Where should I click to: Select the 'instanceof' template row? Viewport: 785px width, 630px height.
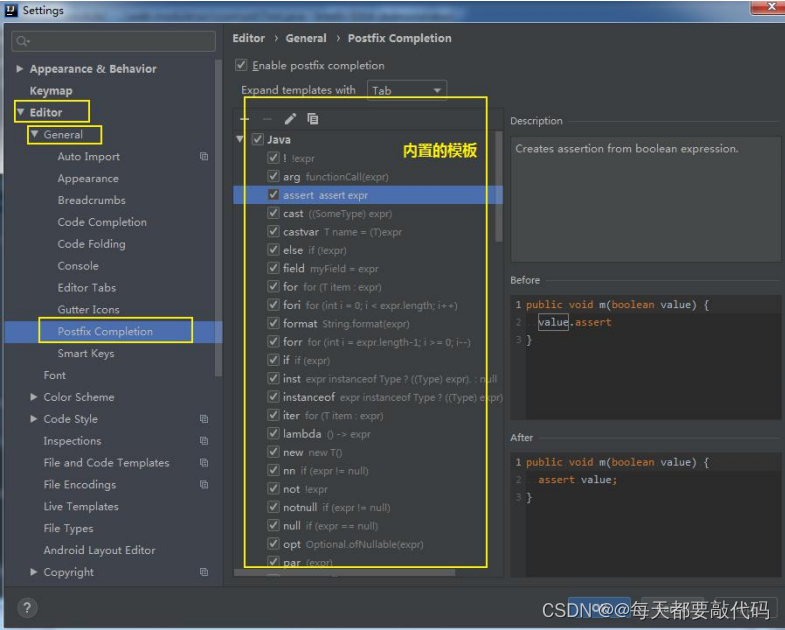[368, 397]
